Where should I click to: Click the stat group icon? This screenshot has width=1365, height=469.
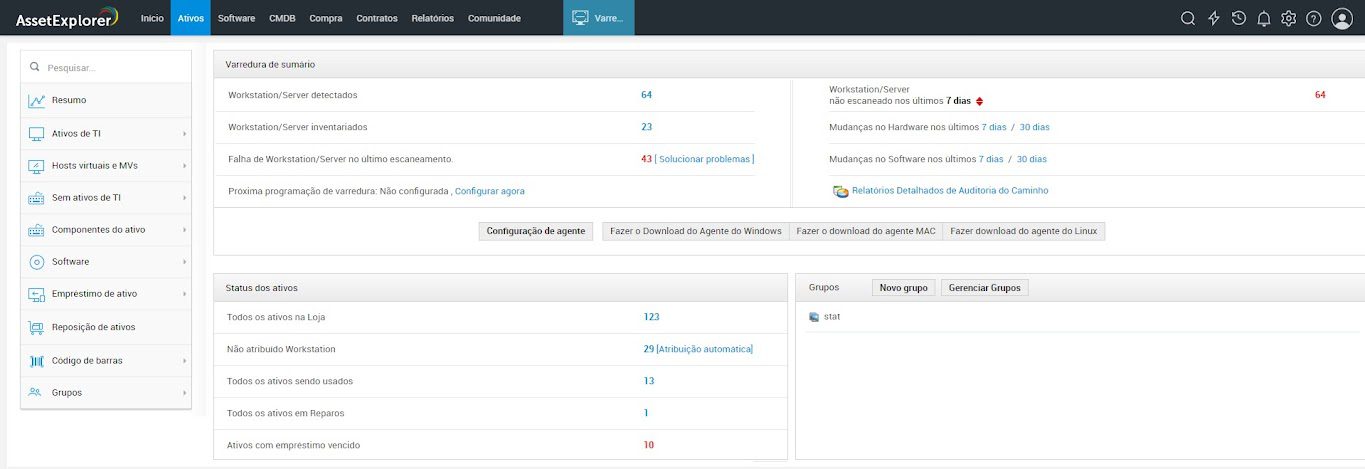814,317
